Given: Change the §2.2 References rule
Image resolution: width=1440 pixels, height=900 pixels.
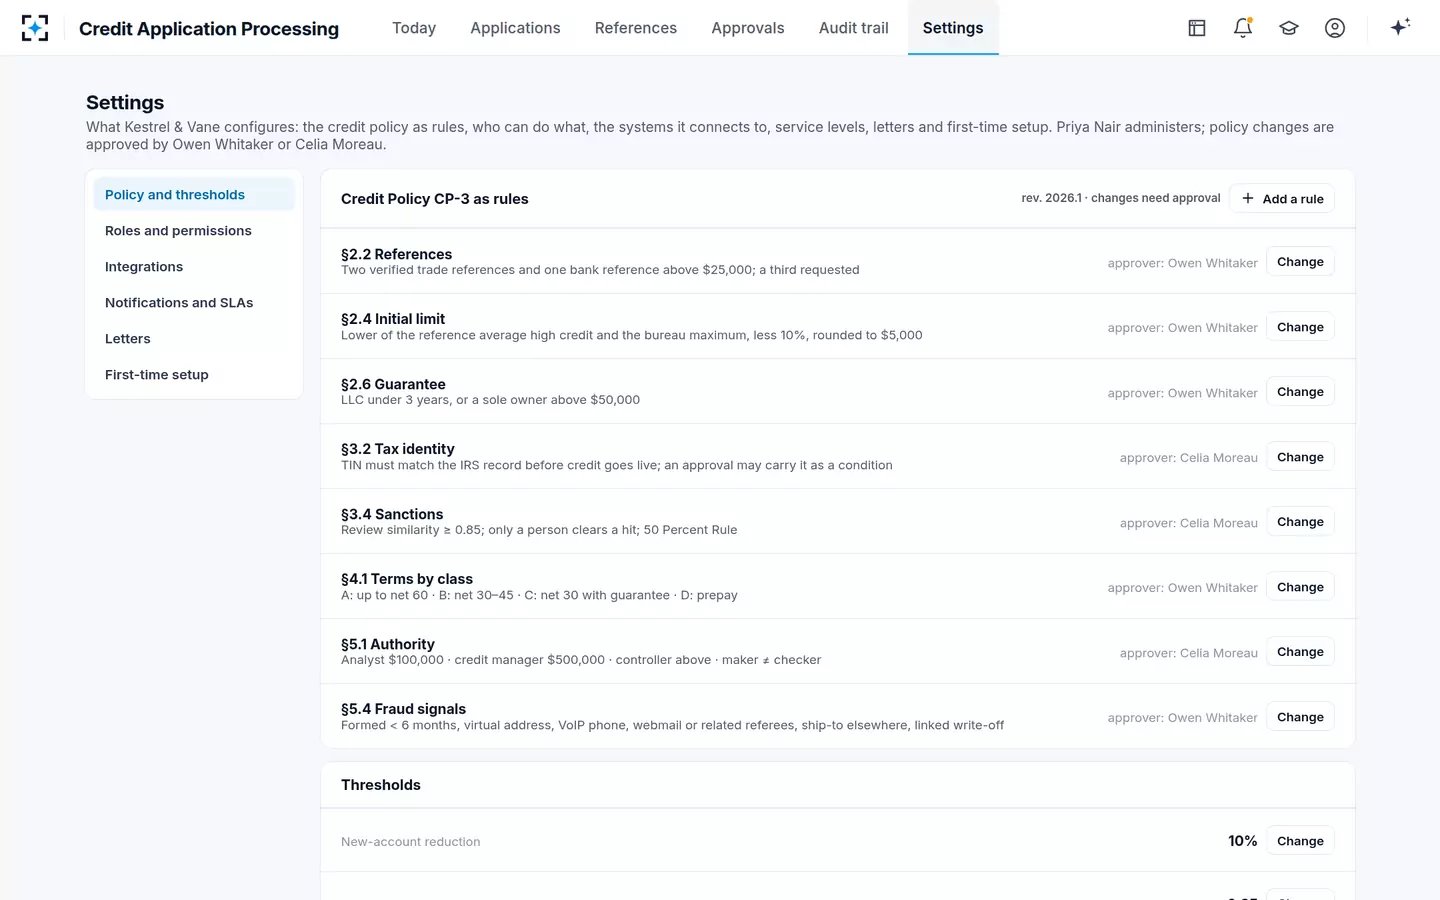Looking at the screenshot, I should pos(1300,262).
